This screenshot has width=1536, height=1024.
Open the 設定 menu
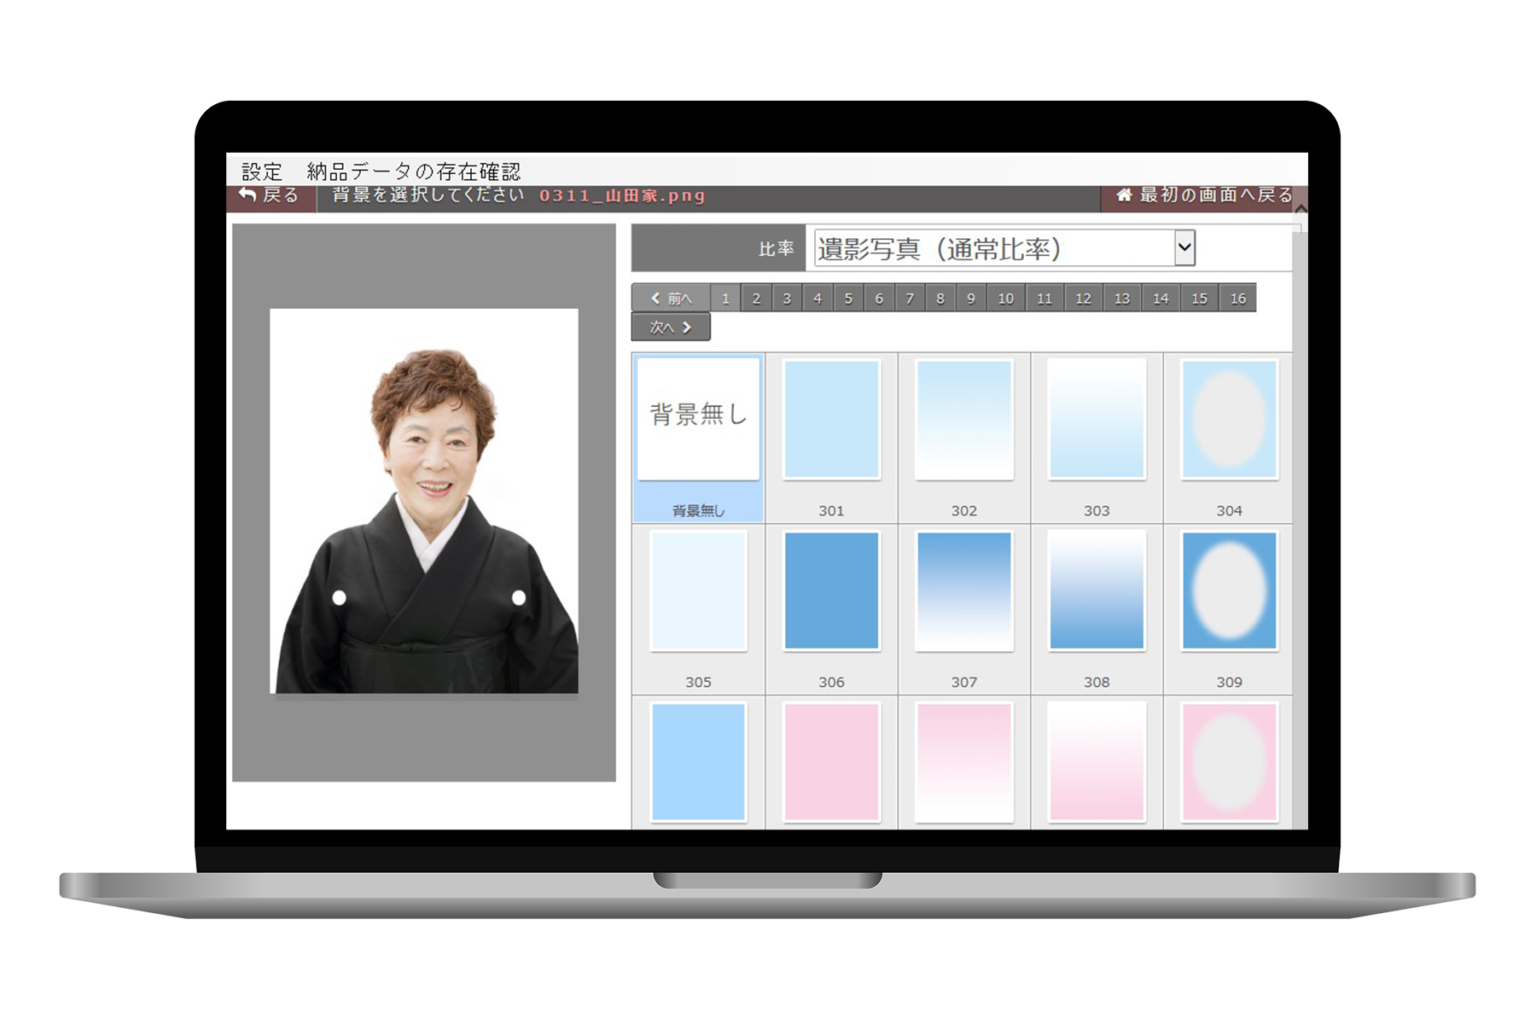coord(262,171)
